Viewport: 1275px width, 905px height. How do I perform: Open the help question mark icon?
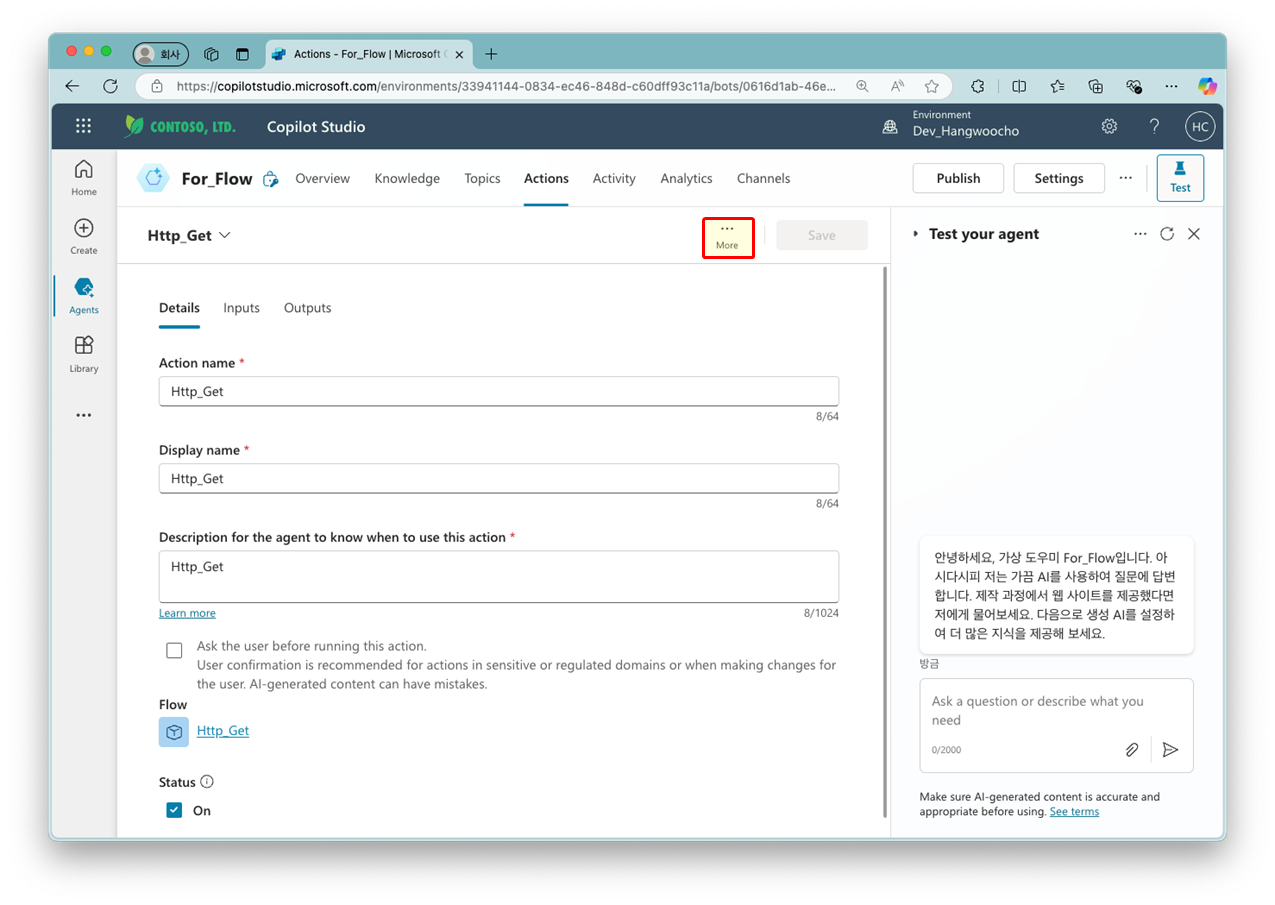1154,126
